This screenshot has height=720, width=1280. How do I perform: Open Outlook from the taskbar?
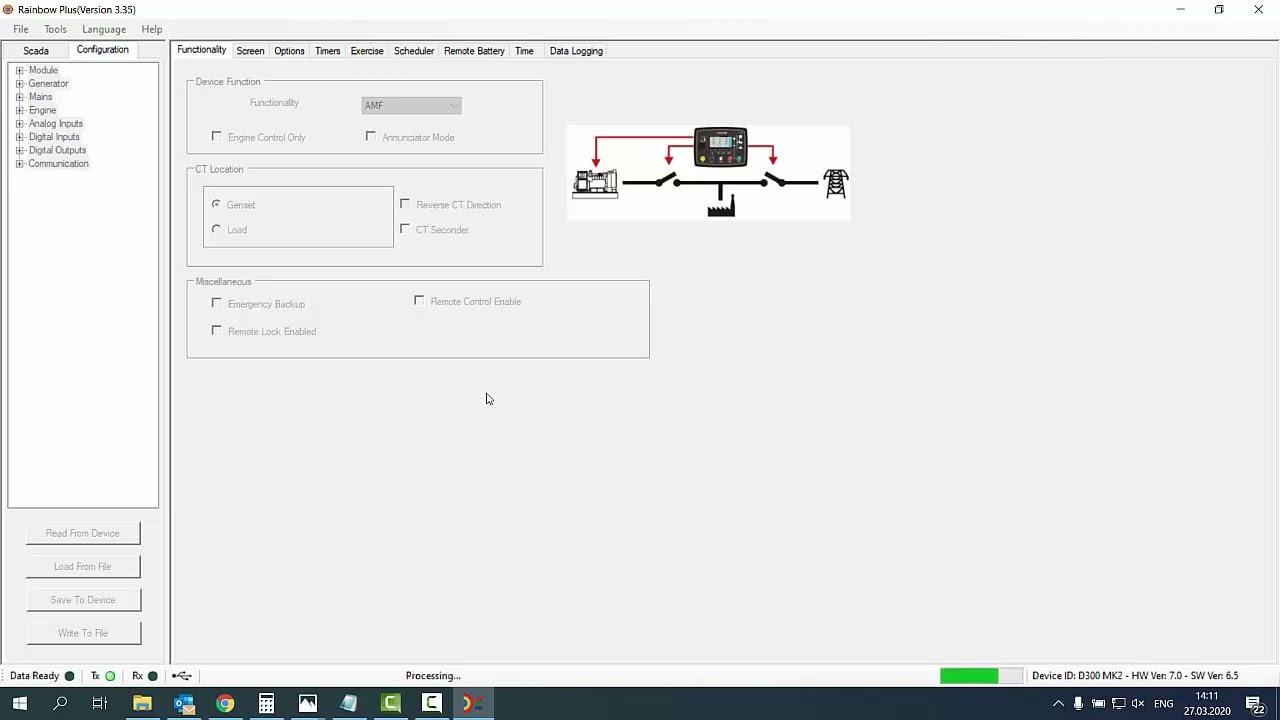[184, 704]
